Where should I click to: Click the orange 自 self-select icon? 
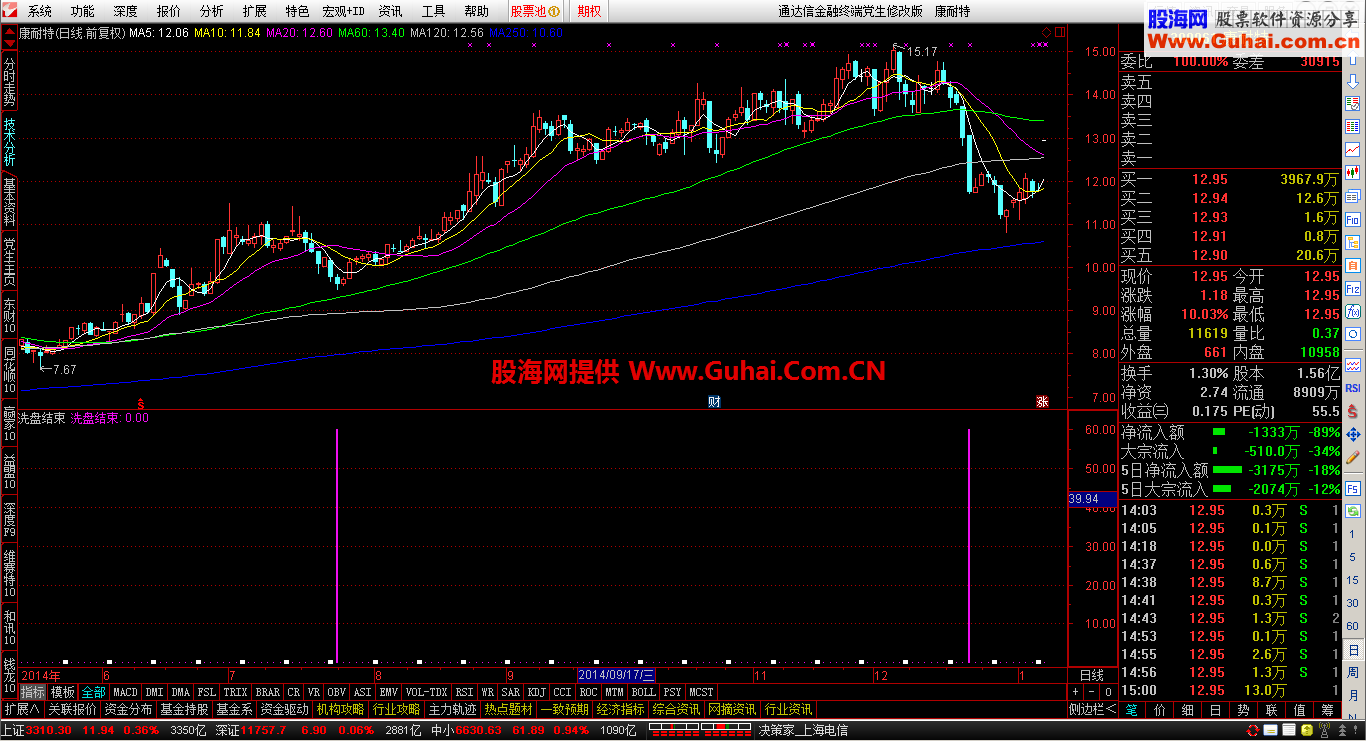click(x=1353, y=265)
